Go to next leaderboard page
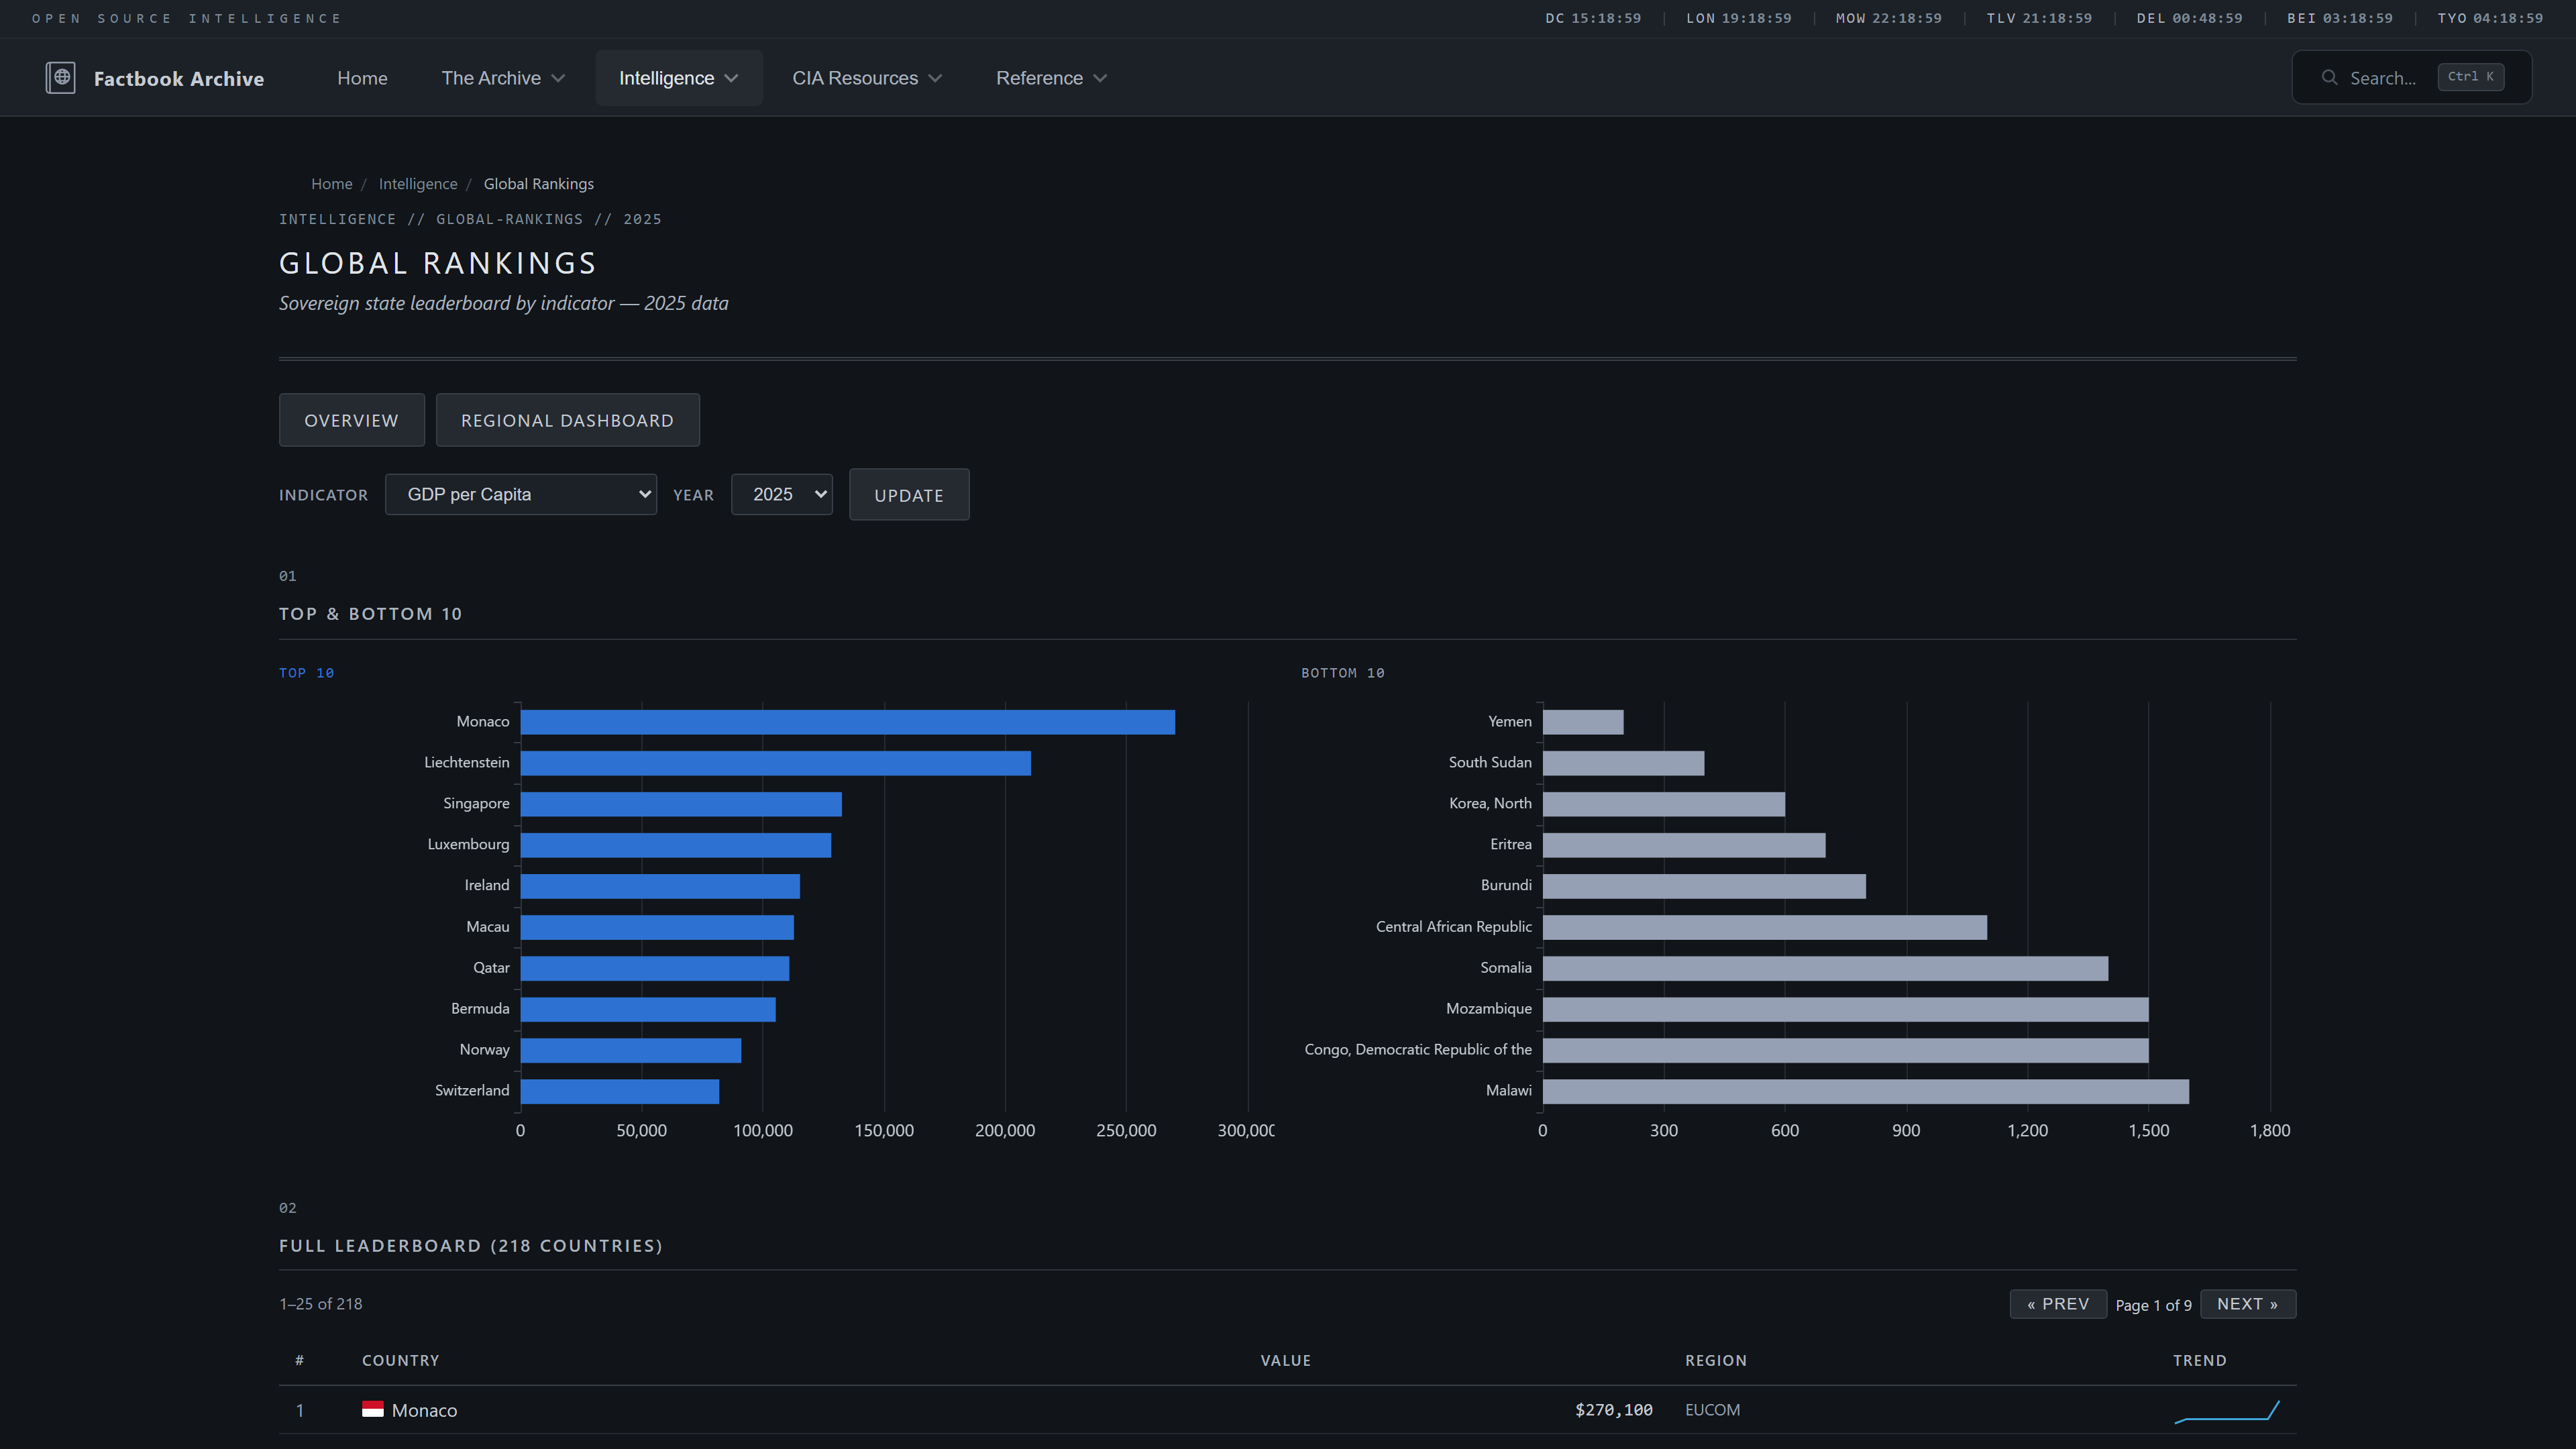 2247,1304
